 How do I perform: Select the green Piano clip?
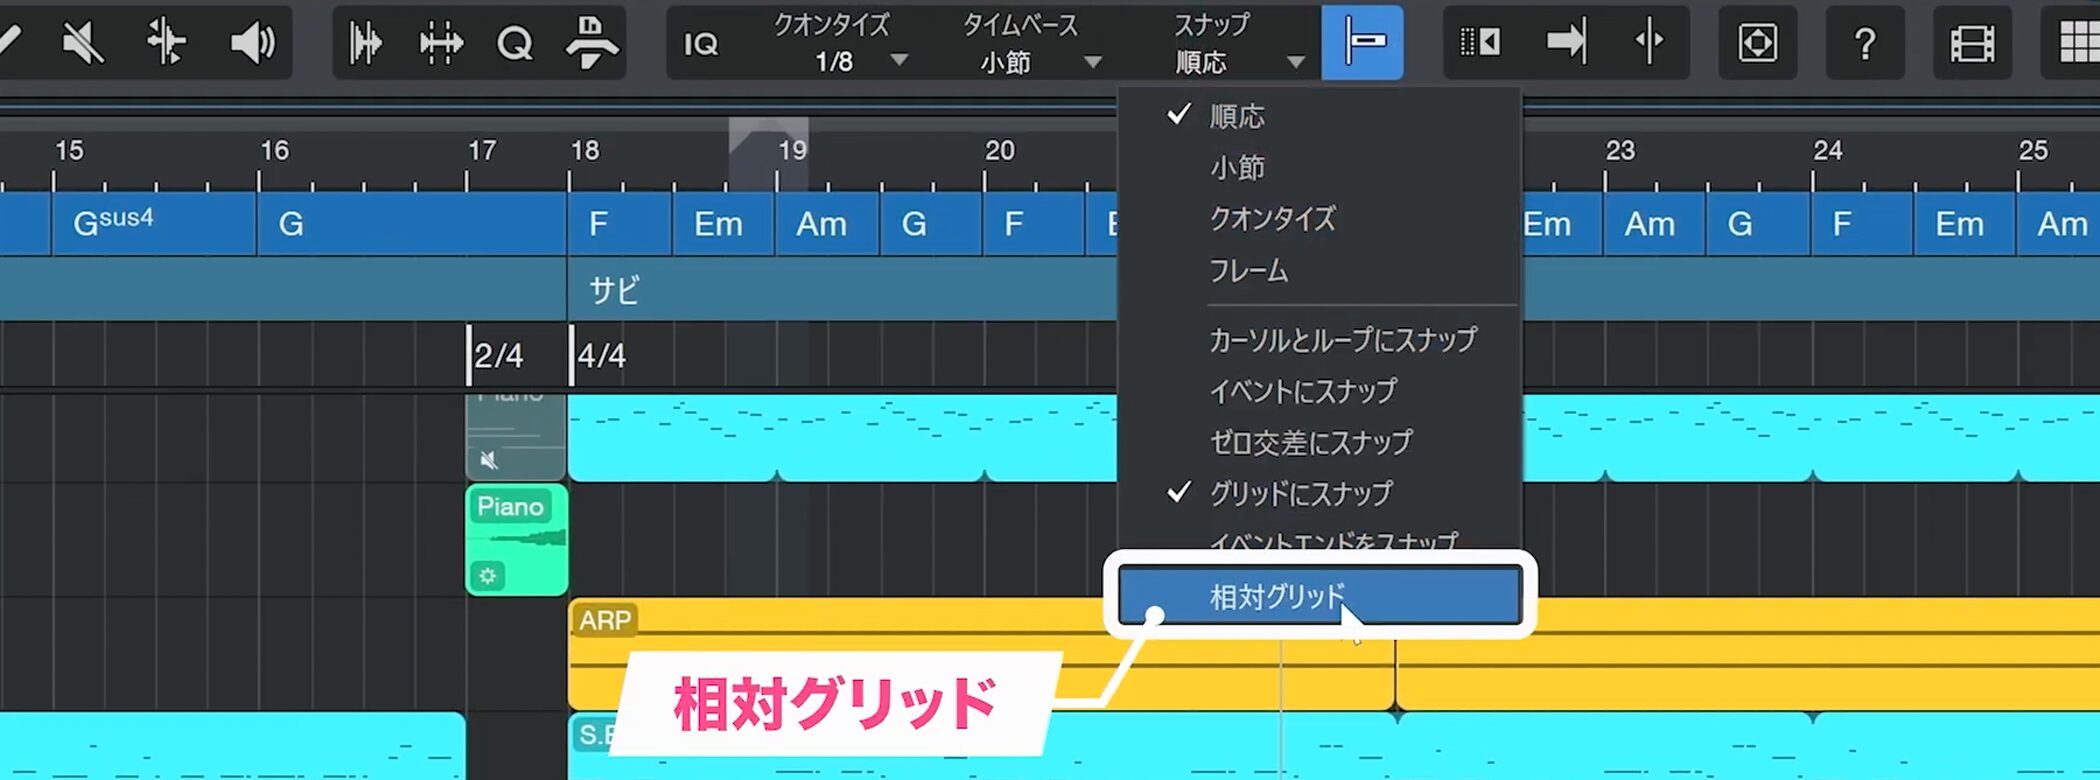pos(517,540)
